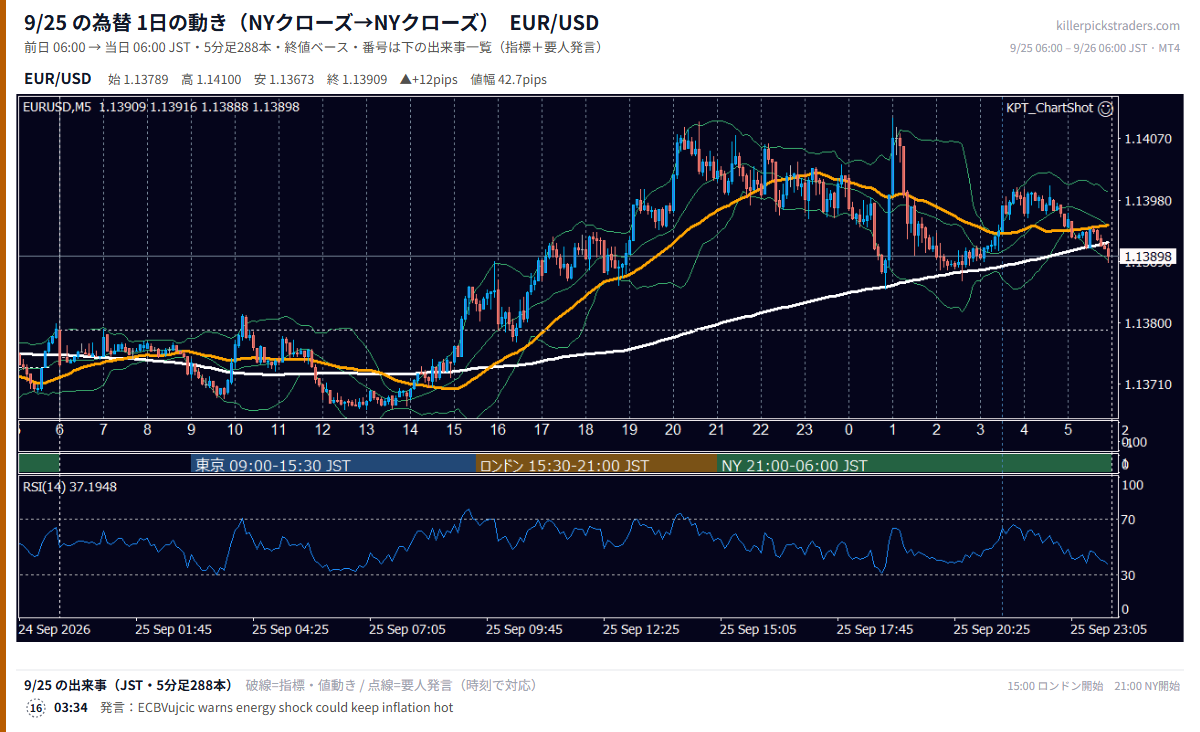
Task: Click the circled 16 event marker
Action: [36, 707]
